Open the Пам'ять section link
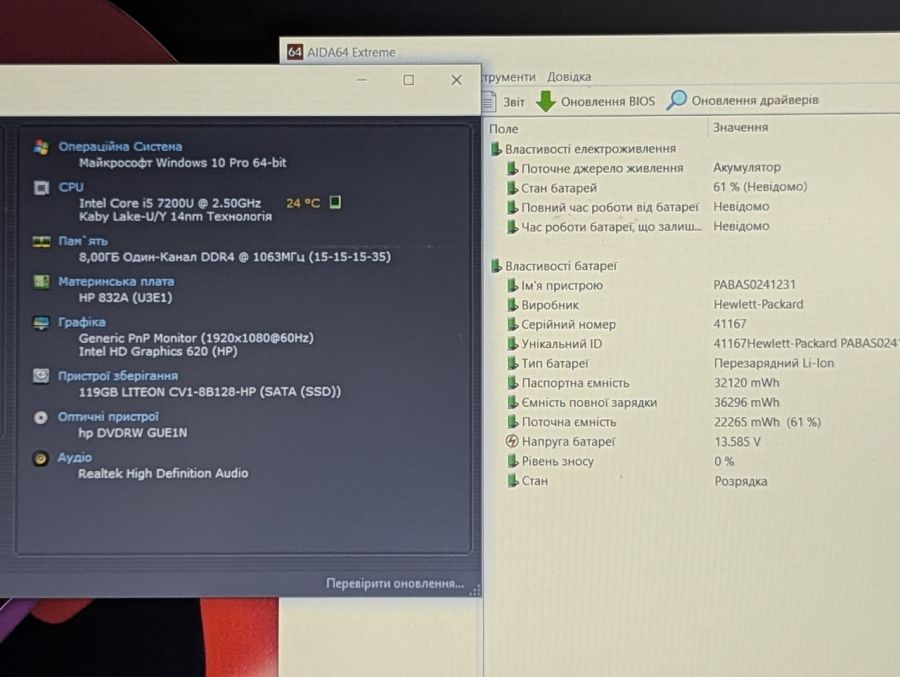Viewport: 900px width, 677px height. (83, 241)
